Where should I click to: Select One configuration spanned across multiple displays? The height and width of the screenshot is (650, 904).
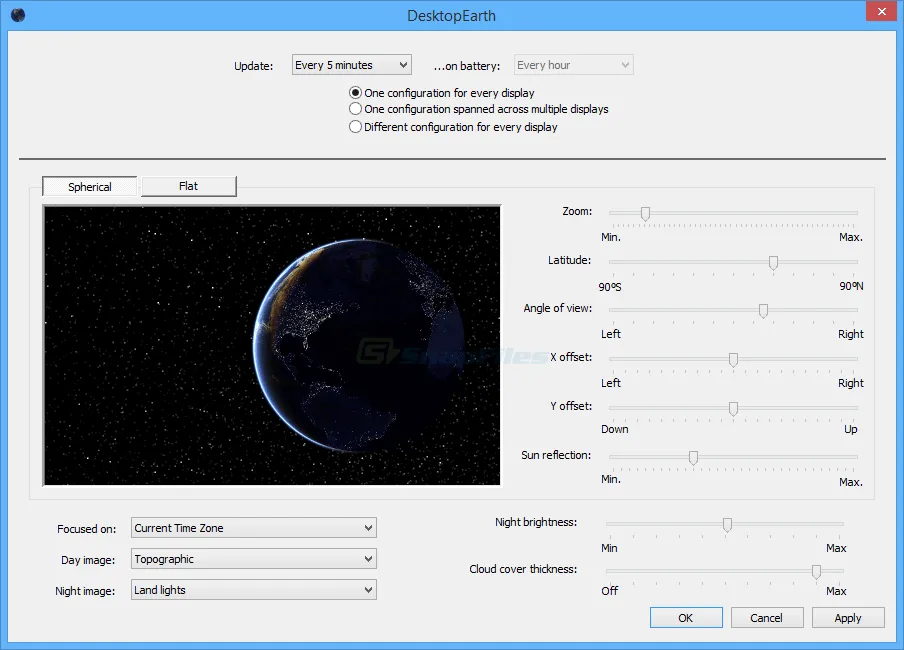(x=479, y=109)
